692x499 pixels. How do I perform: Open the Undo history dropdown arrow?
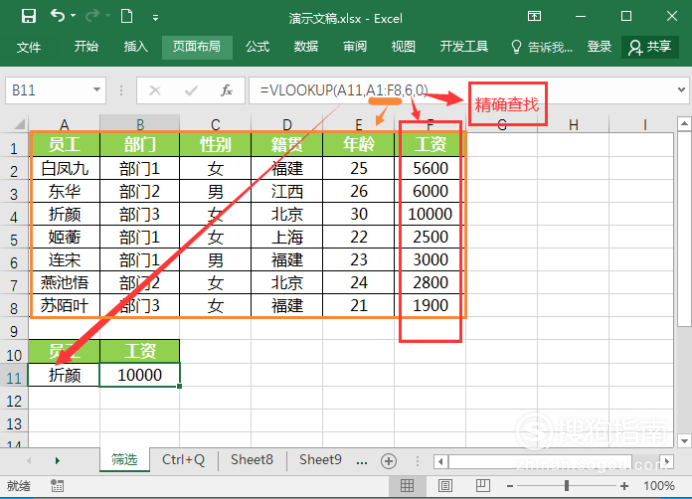[x=73, y=16]
